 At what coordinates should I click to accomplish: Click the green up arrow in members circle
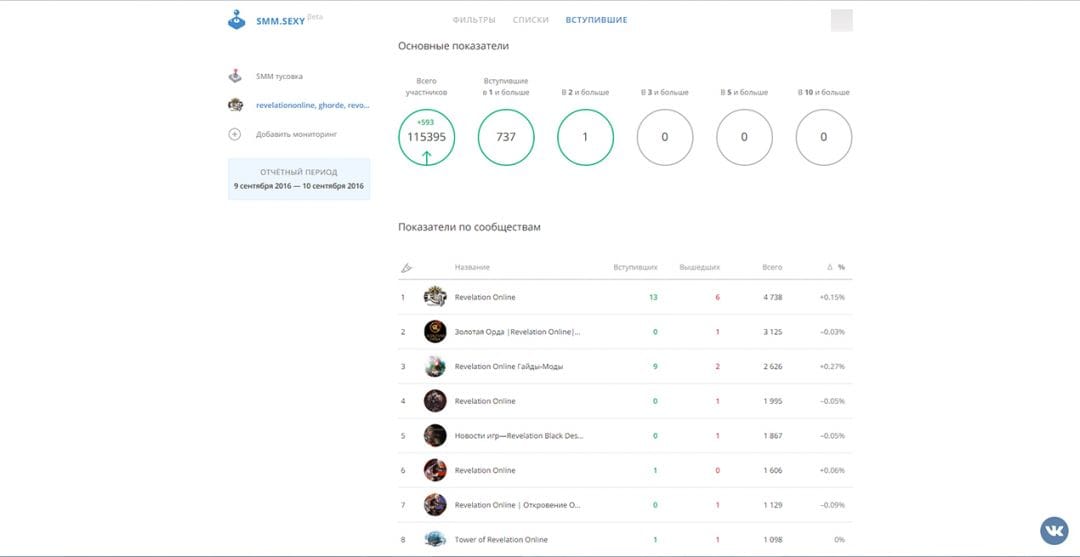point(426,158)
